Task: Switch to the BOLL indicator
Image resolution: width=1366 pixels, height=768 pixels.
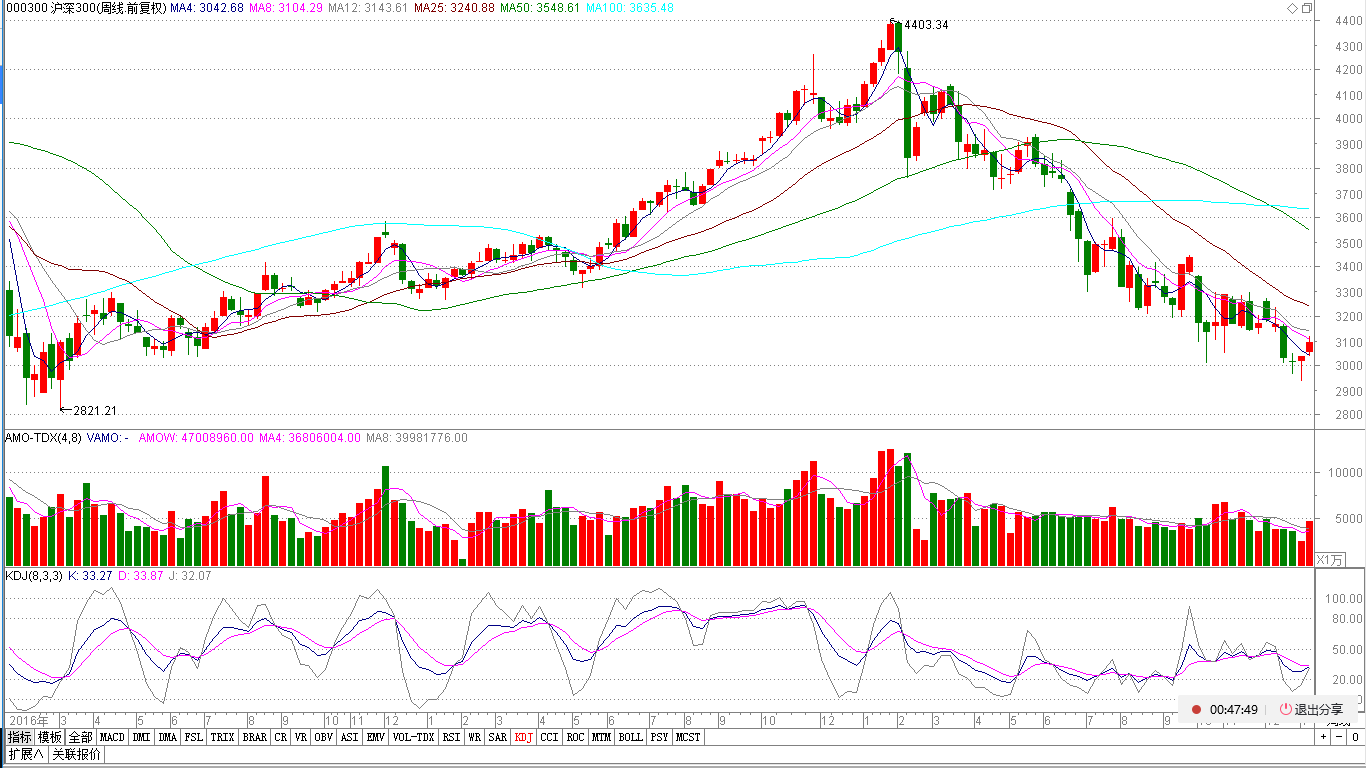Action: click(630, 737)
